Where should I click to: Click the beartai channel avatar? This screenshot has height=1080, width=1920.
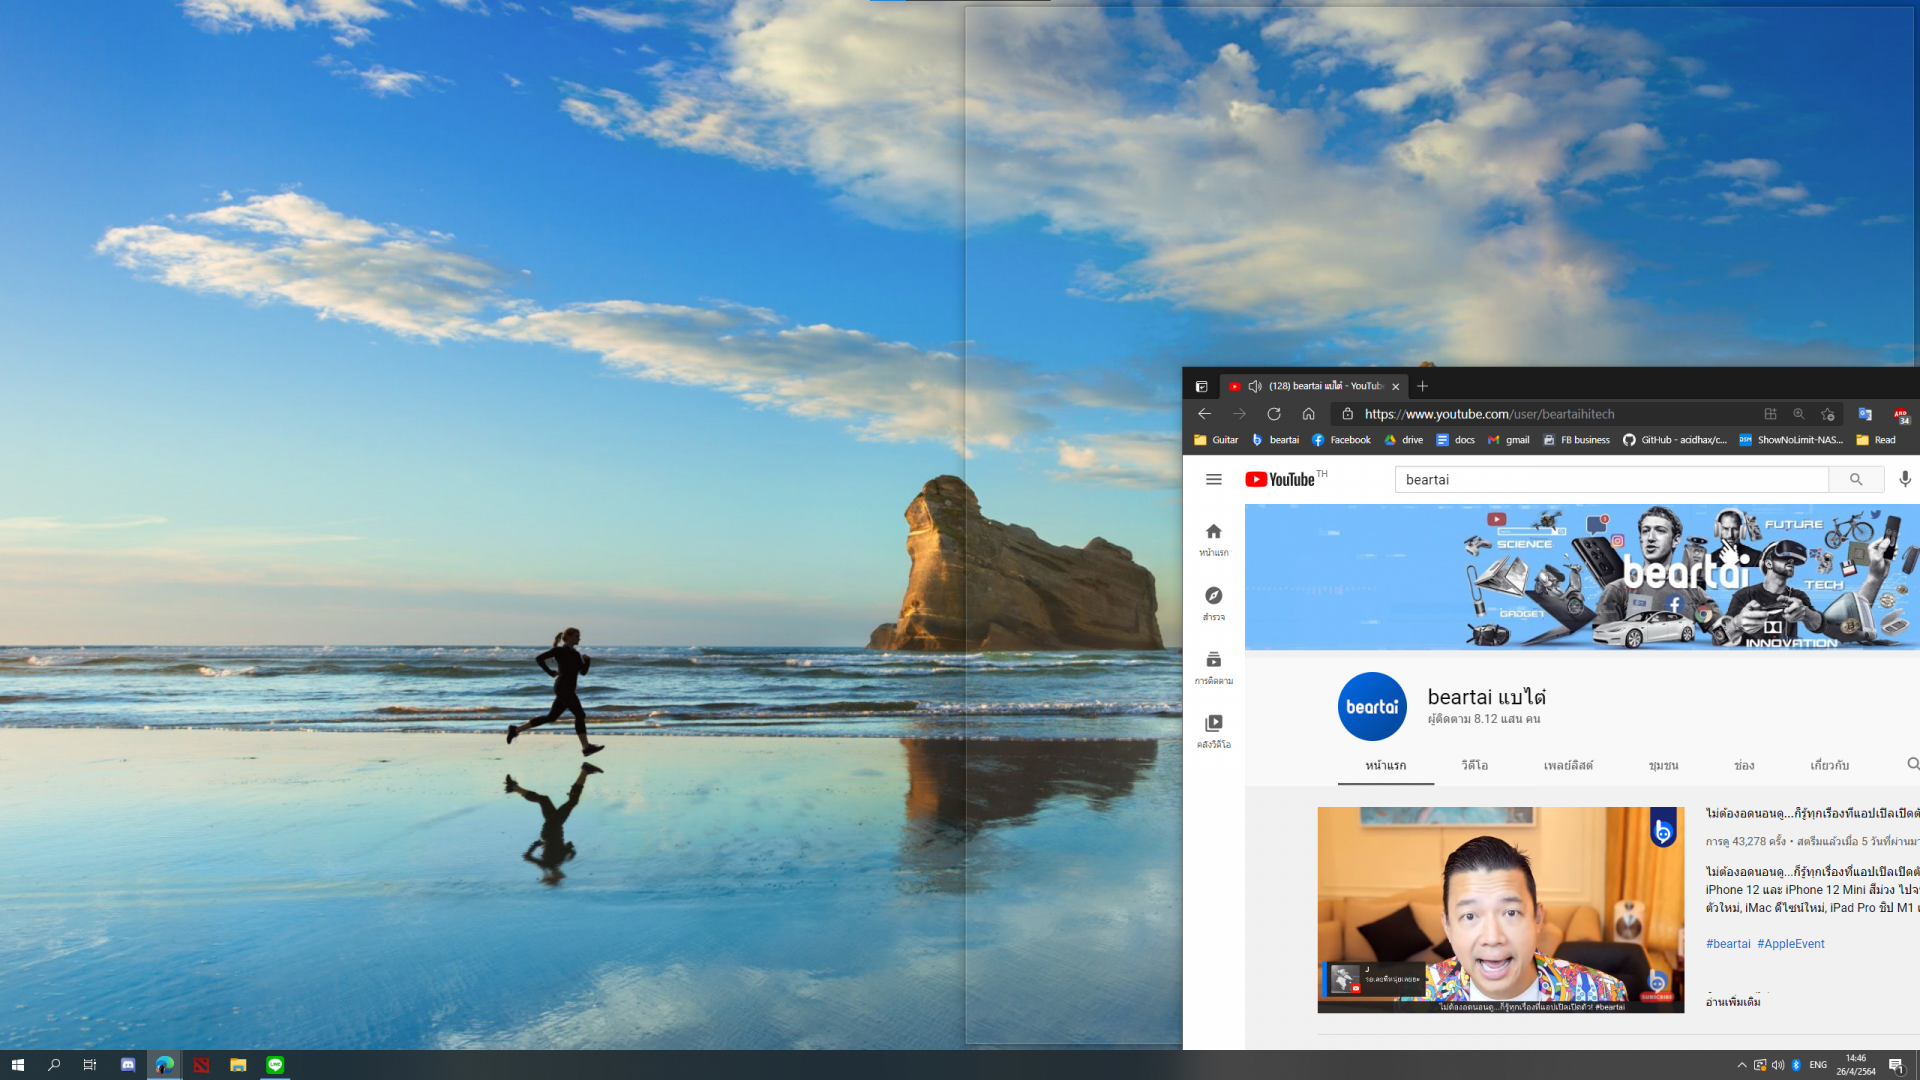[x=1372, y=706]
